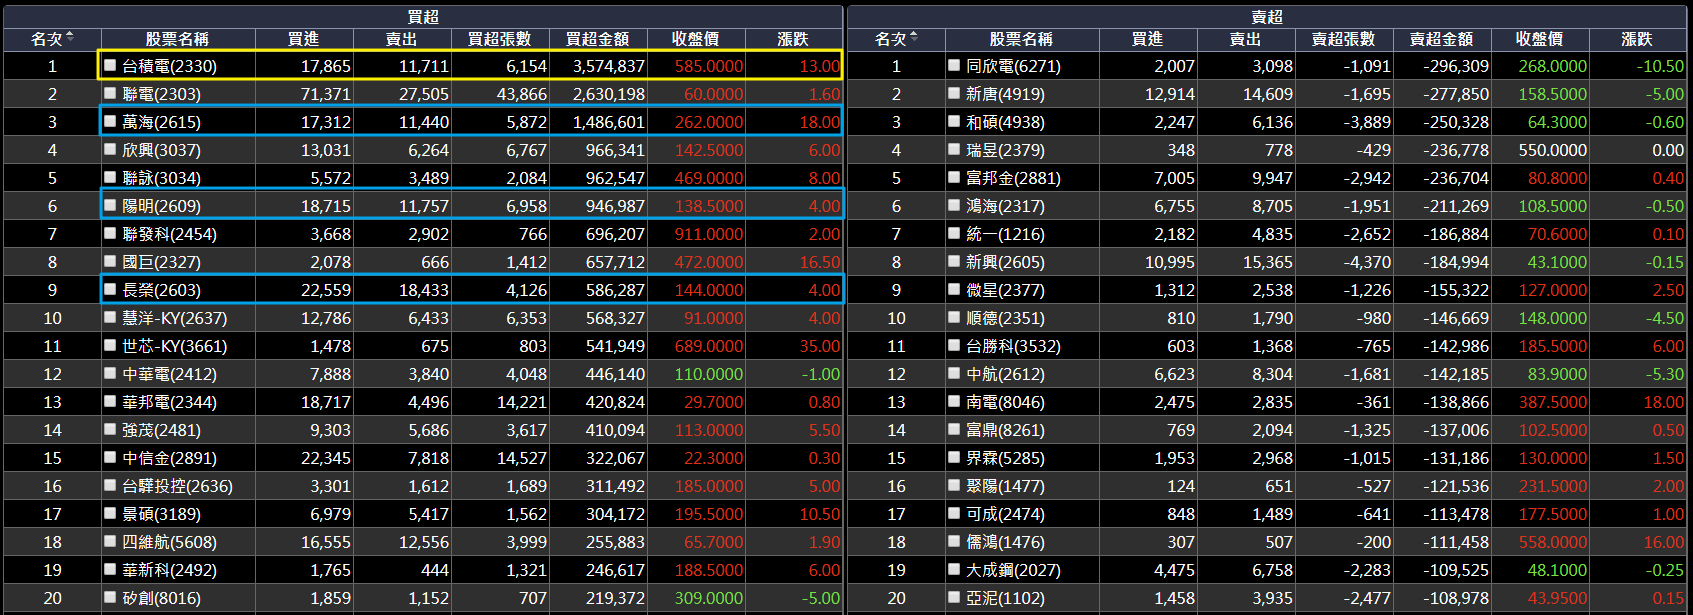This screenshot has width=1693, height=615.
Task: Open stock 順德(2351)
Action: (x=1005, y=318)
